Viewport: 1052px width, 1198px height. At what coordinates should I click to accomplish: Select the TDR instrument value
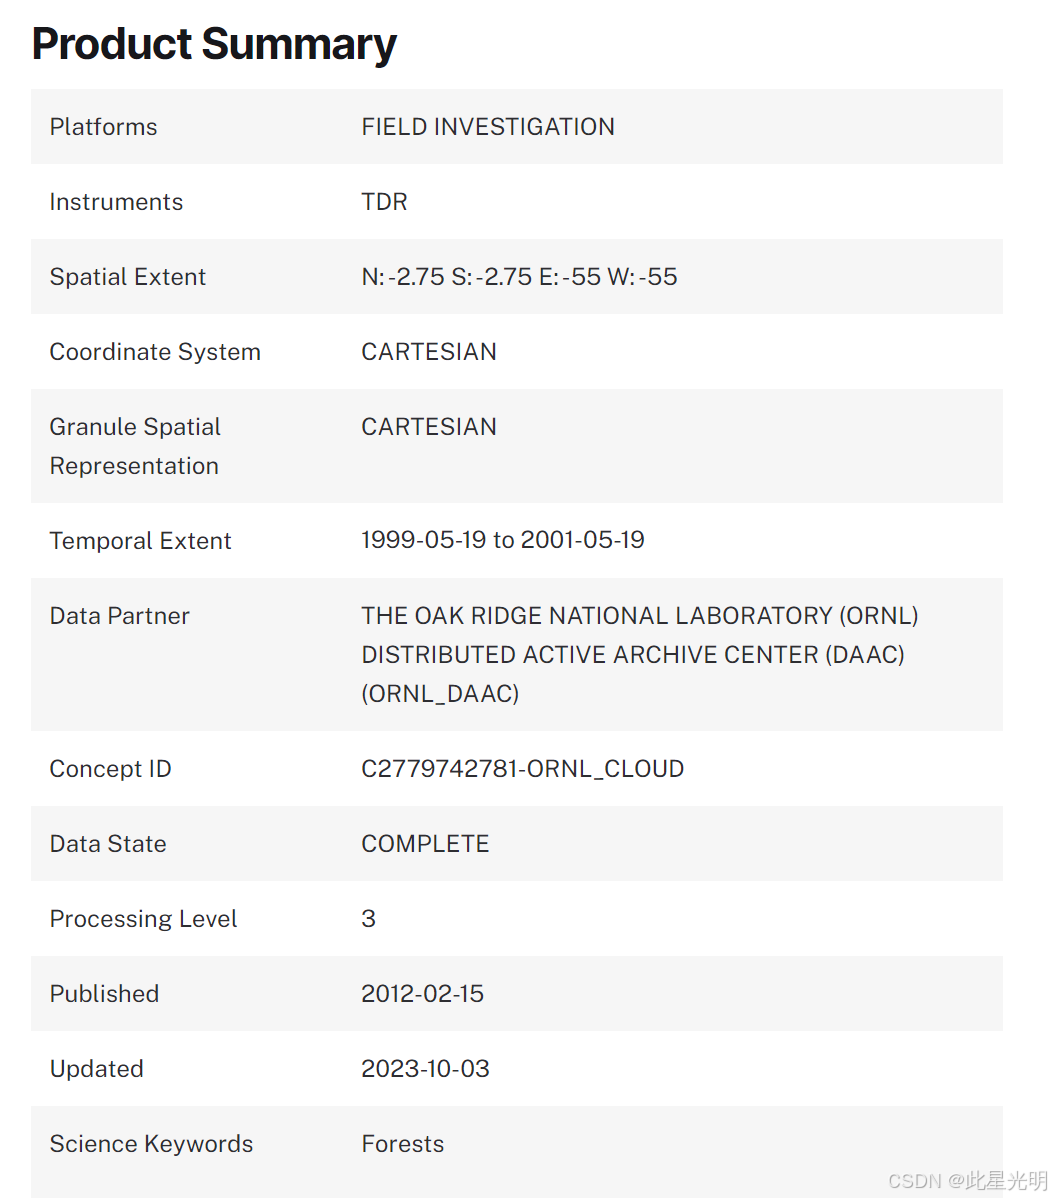tap(384, 202)
